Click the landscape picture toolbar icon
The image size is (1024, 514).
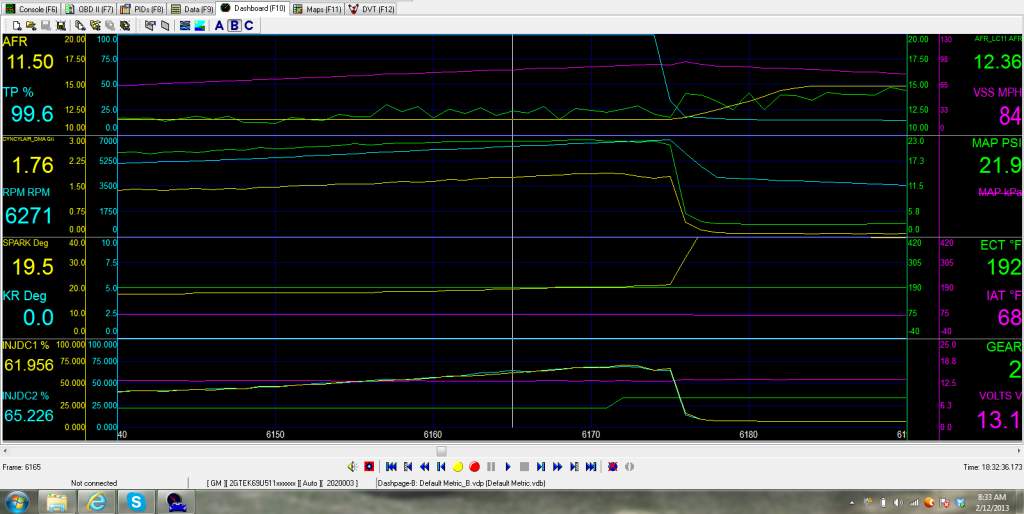(x=200, y=25)
